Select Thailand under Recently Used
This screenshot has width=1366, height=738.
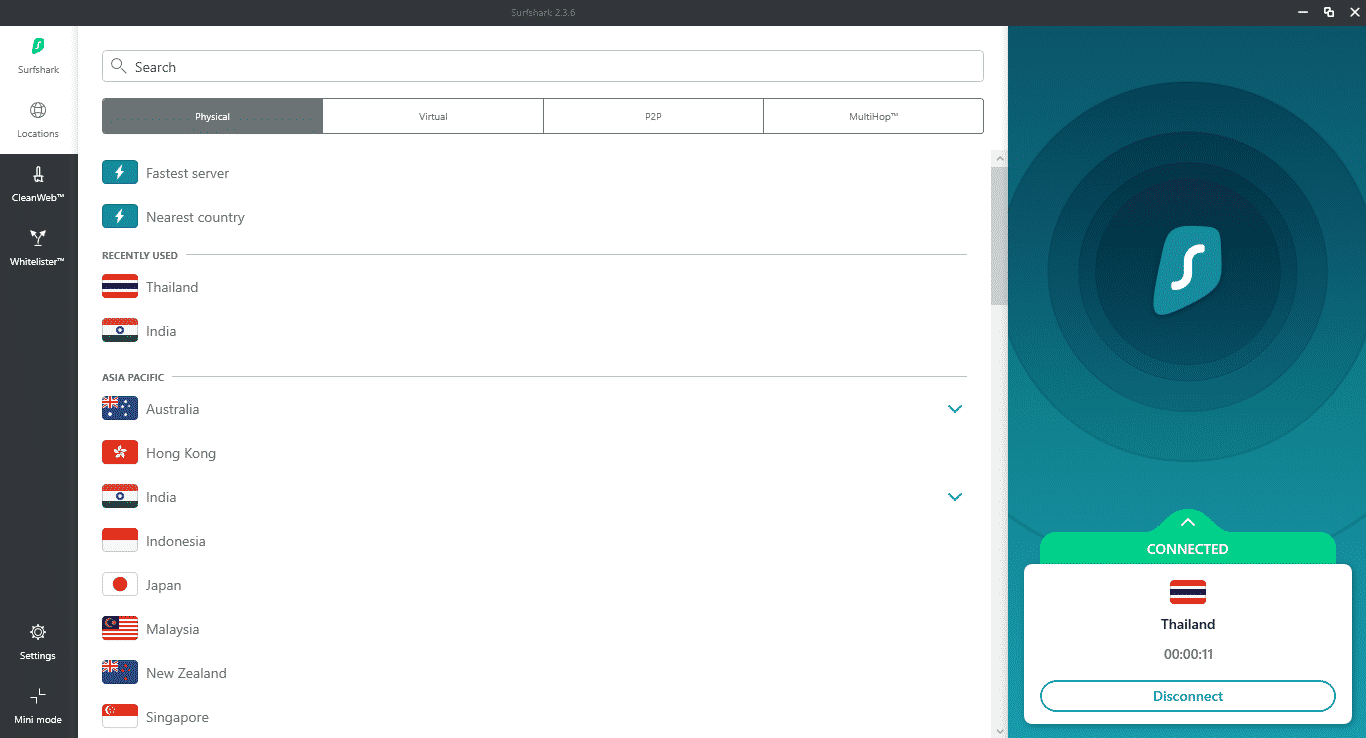click(x=534, y=287)
